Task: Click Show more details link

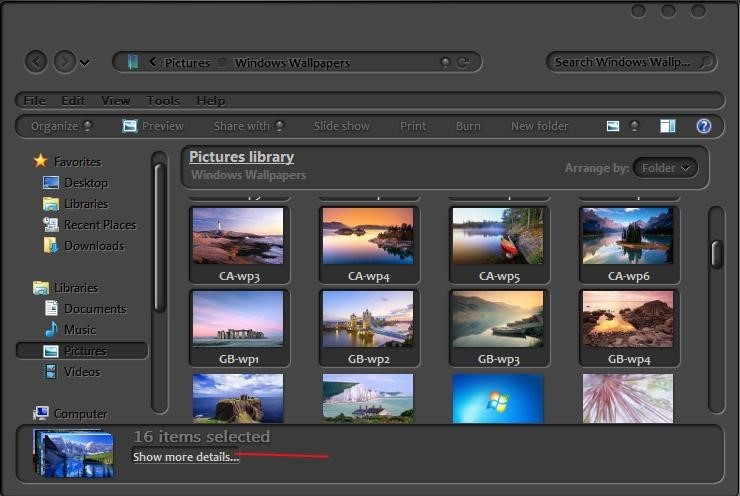Action: (x=186, y=457)
